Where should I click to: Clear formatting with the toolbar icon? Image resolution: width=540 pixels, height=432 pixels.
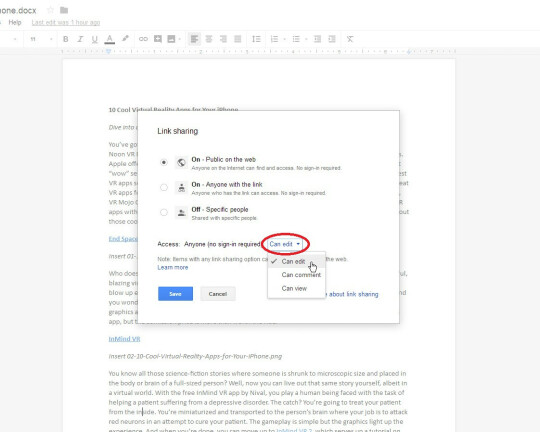(x=350, y=39)
